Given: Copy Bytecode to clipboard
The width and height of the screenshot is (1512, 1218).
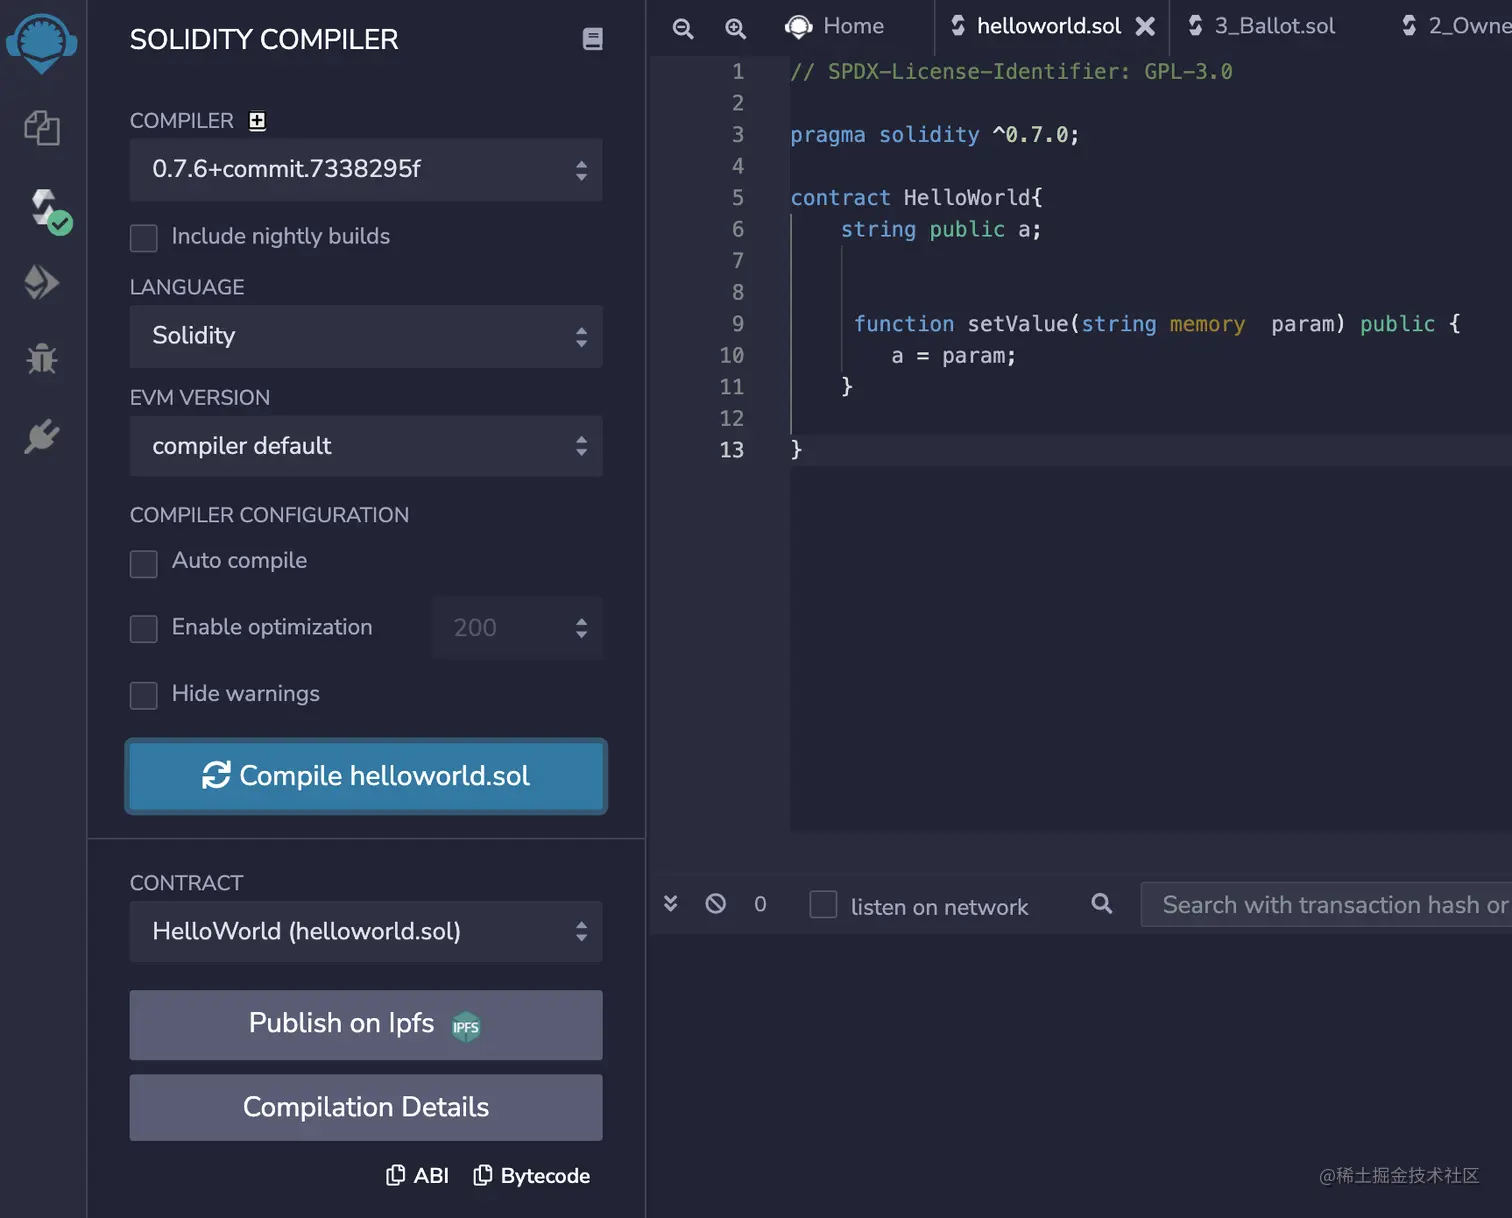Looking at the screenshot, I should click(x=531, y=1176).
